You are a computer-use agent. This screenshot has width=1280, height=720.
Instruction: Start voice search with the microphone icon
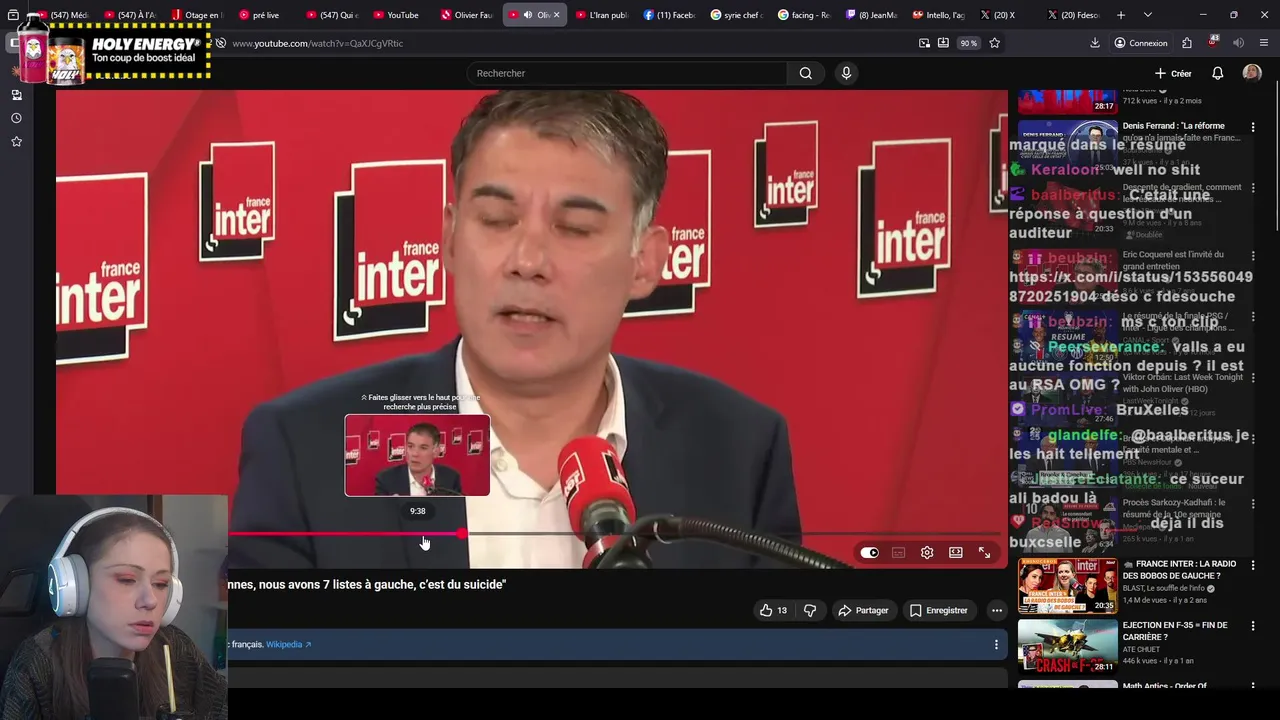(x=846, y=73)
